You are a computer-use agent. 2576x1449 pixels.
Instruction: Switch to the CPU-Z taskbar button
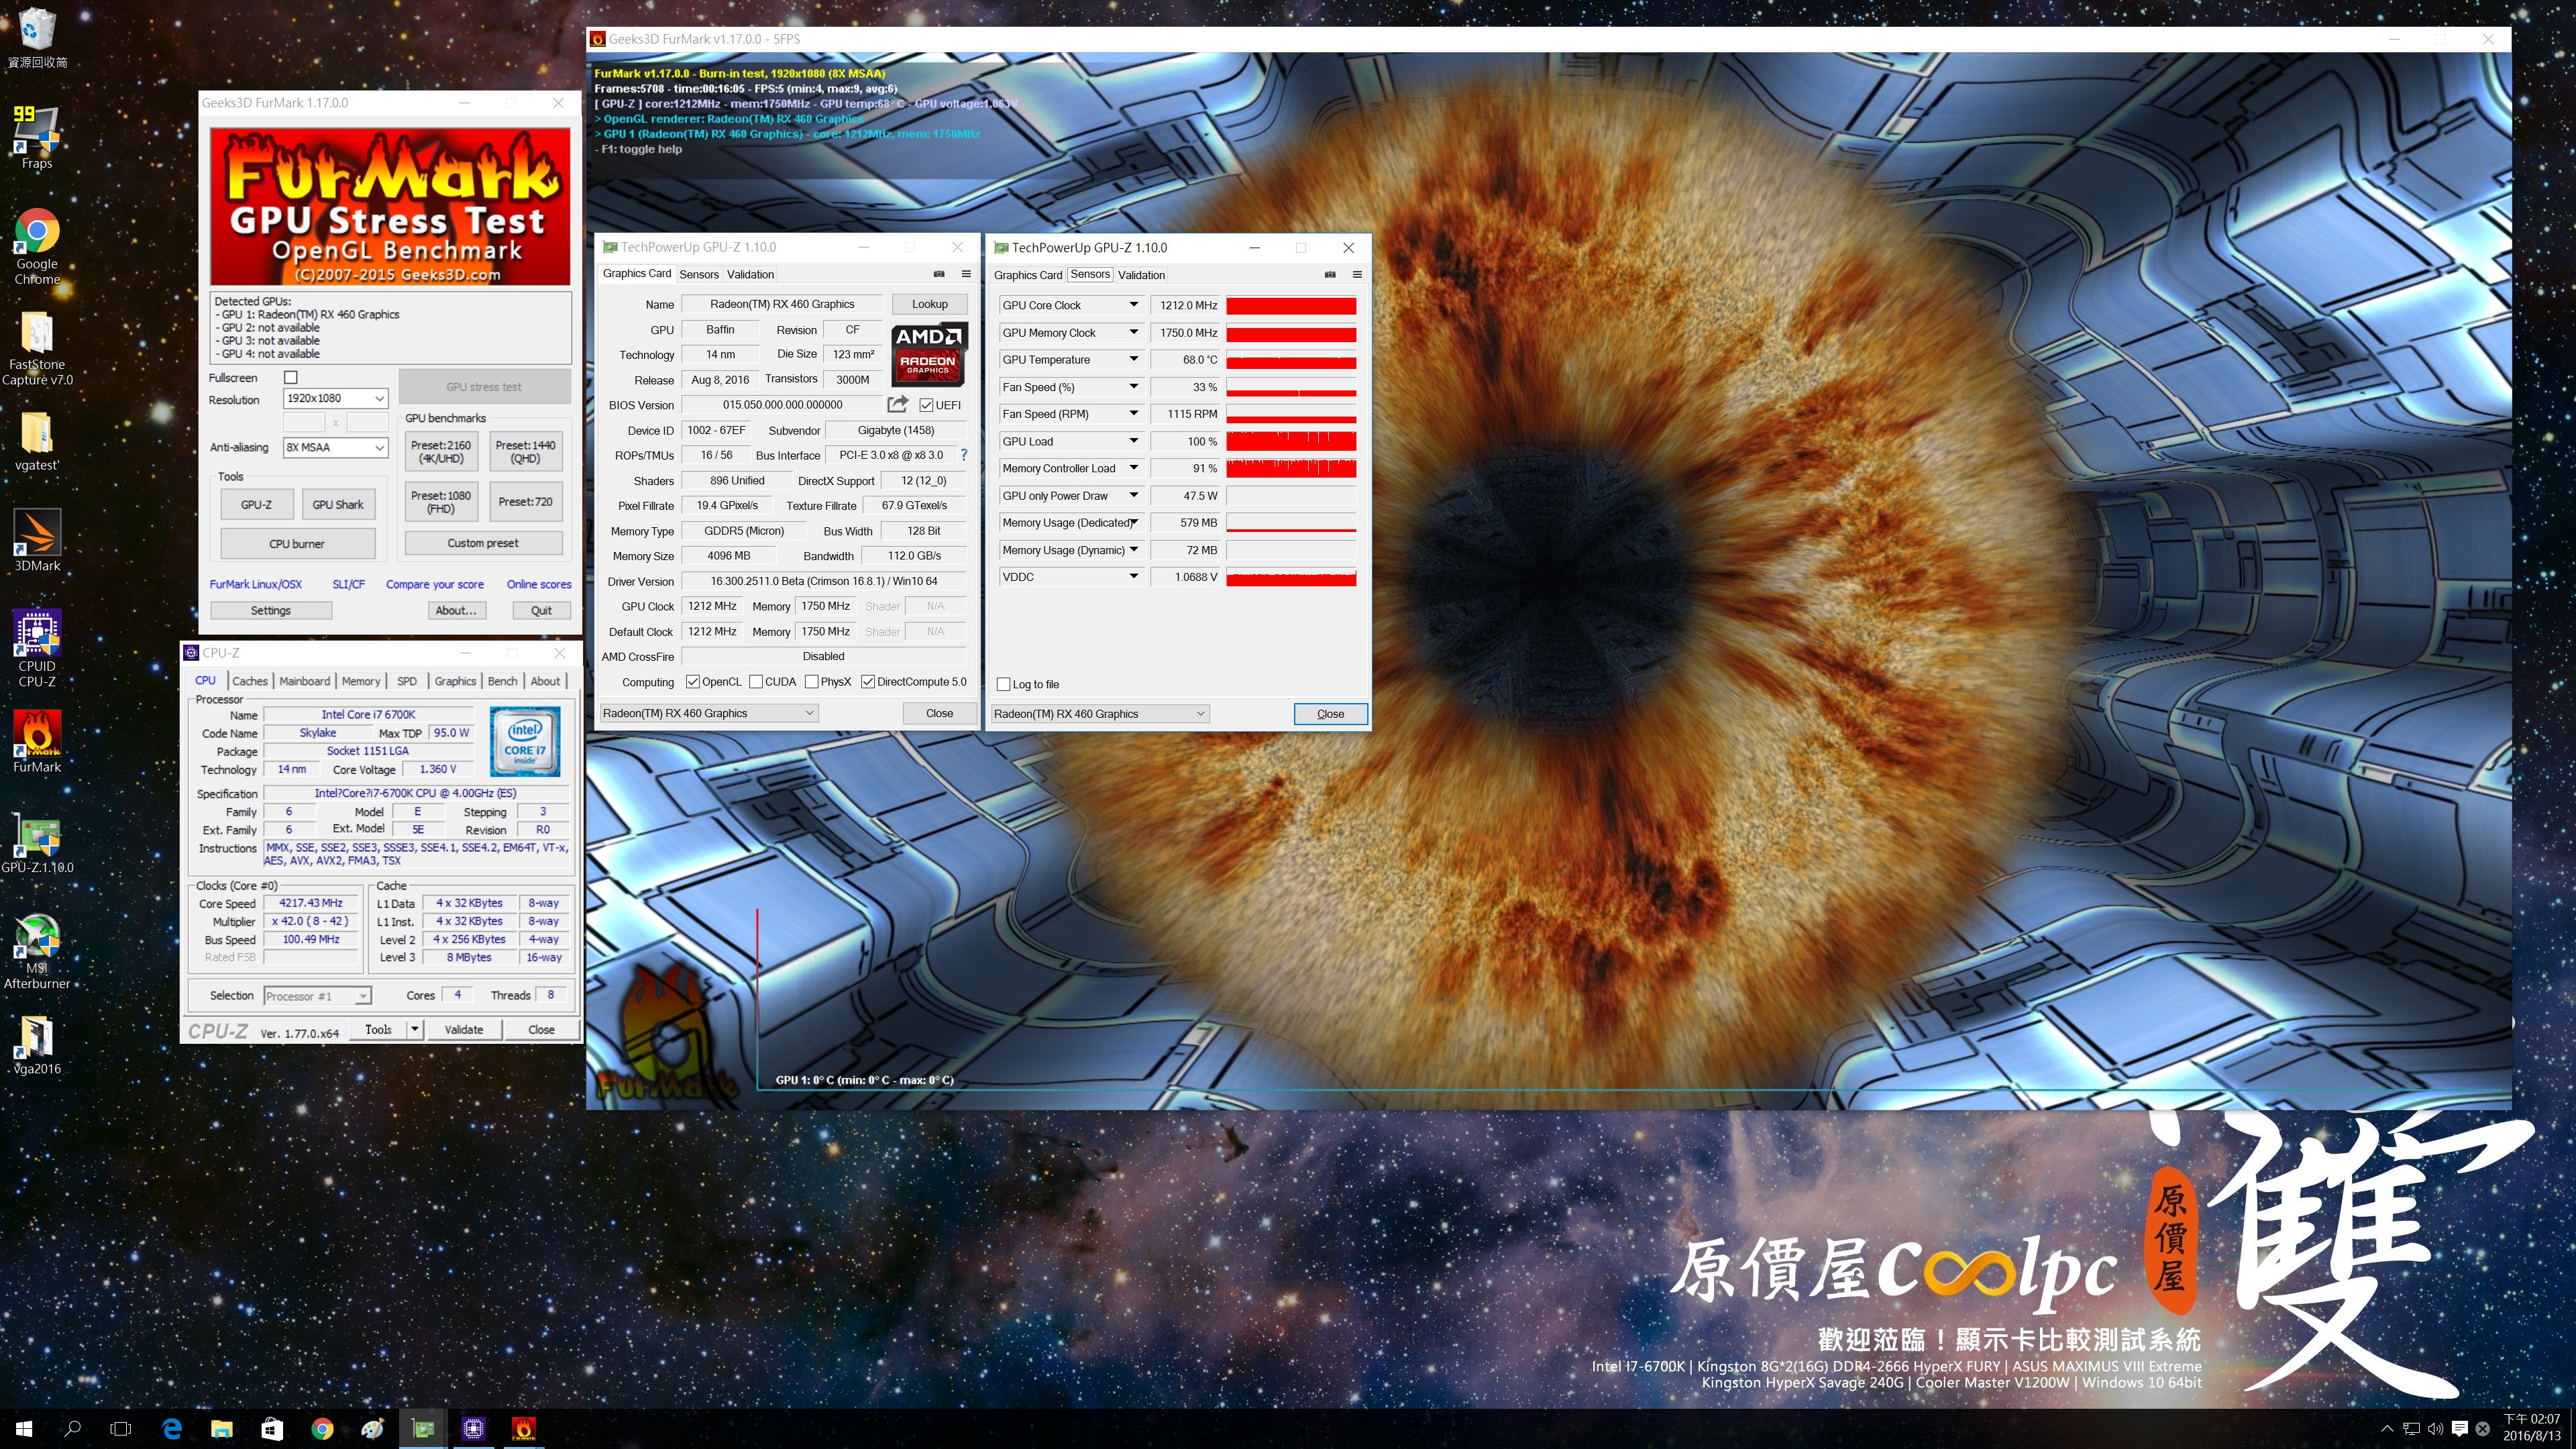(x=474, y=1429)
